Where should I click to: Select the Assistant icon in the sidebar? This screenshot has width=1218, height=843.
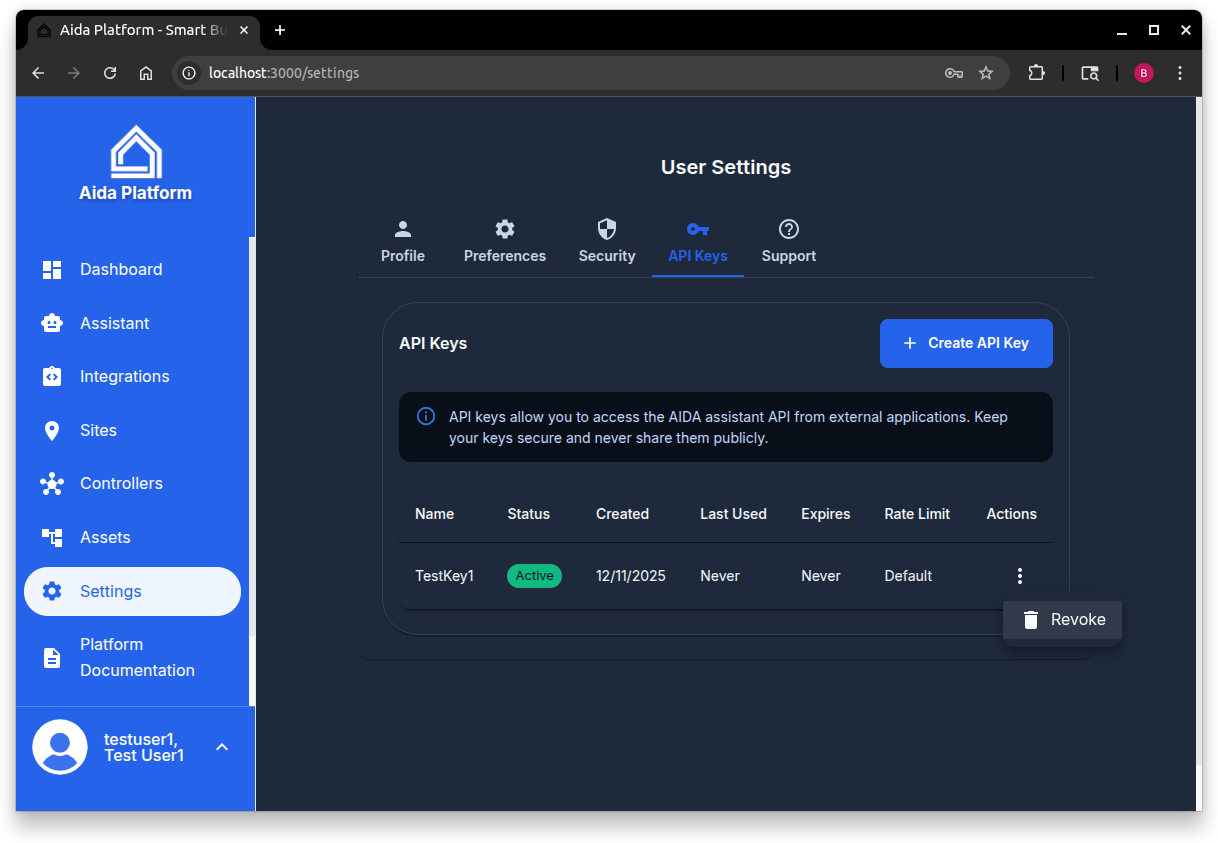(x=52, y=322)
